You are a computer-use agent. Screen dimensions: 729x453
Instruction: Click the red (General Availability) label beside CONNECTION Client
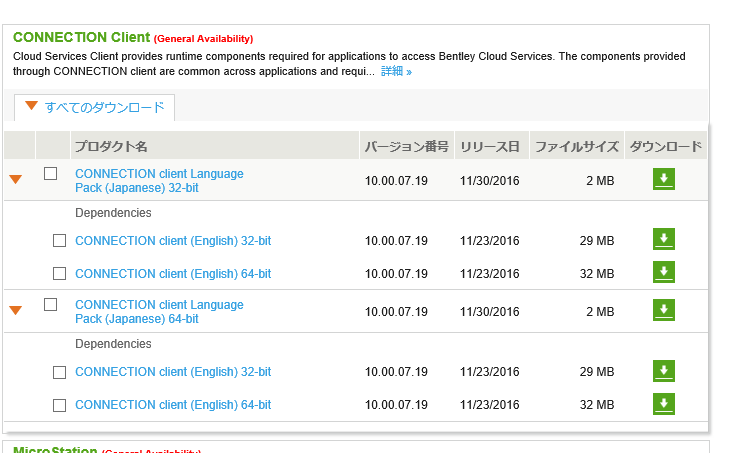(x=203, y=39)
